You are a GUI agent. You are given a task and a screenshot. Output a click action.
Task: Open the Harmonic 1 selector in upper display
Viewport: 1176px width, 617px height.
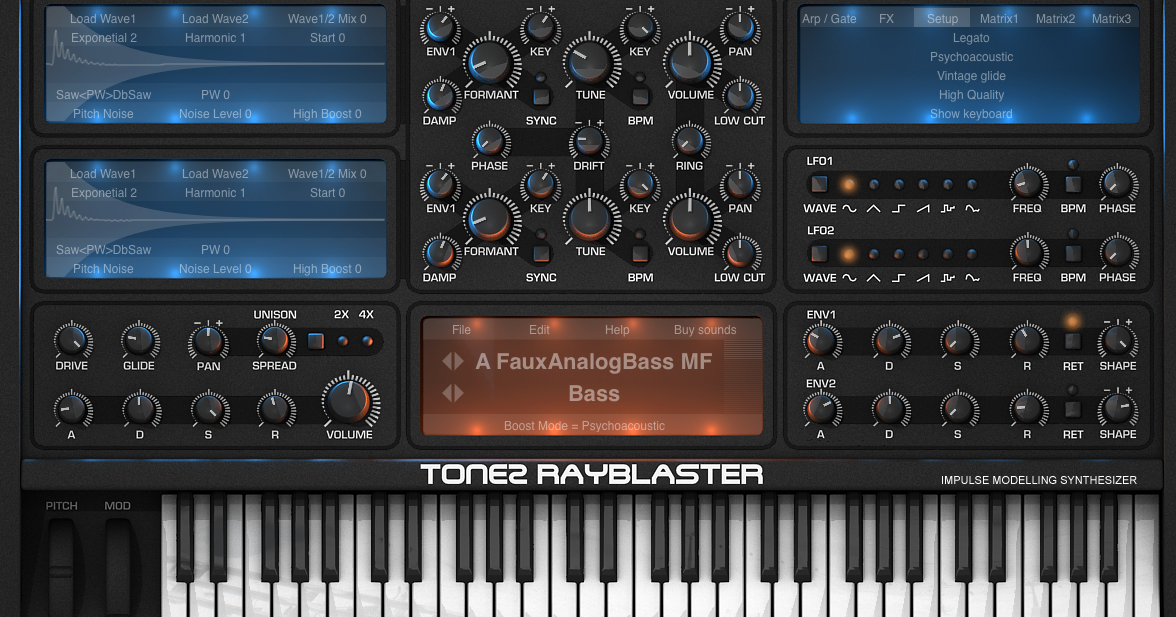(x=215, y=37)
